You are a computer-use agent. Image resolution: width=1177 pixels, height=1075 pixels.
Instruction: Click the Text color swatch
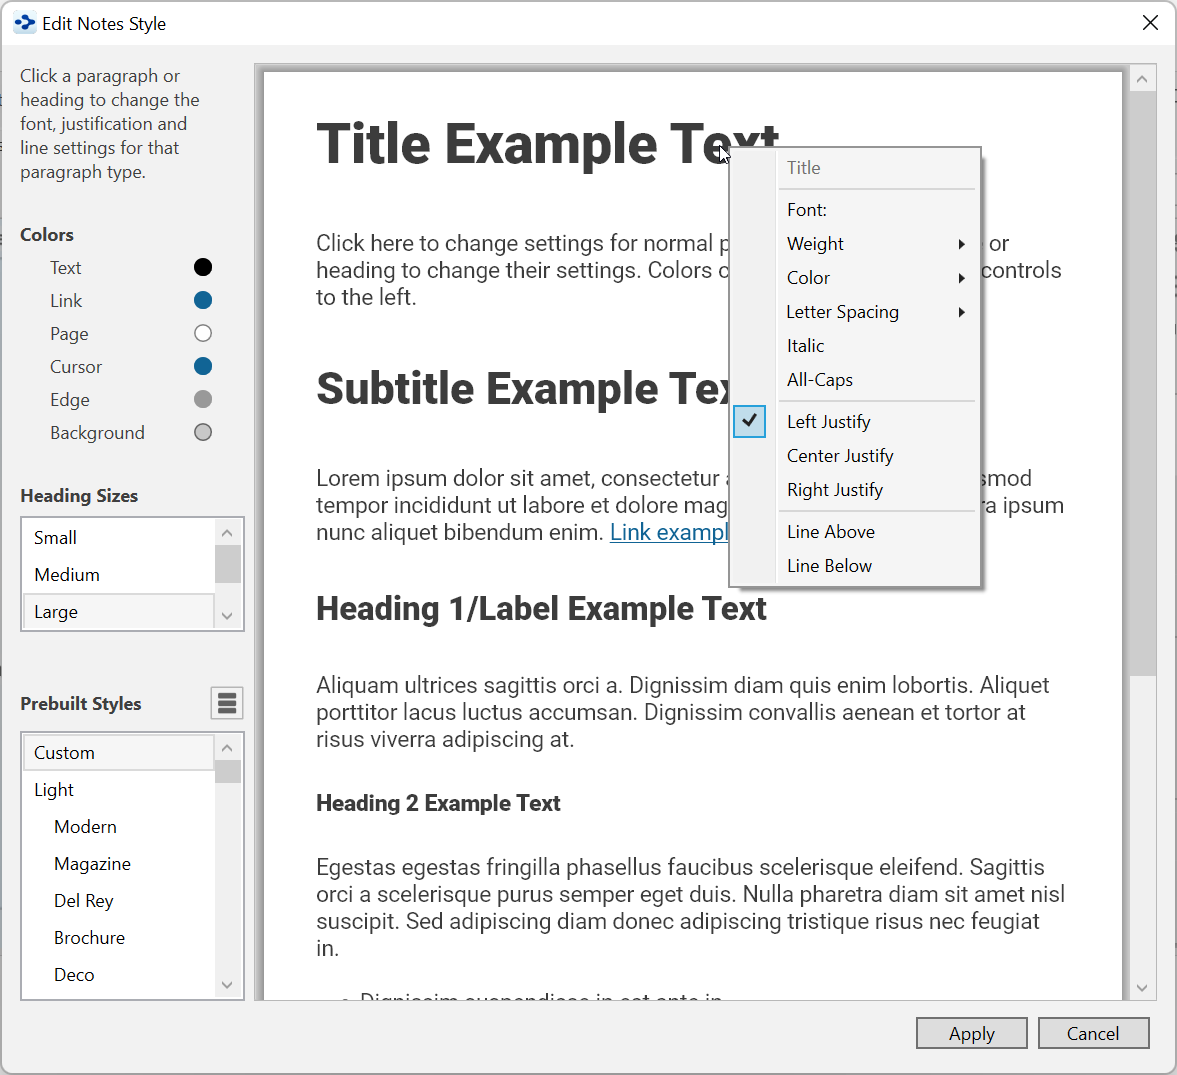tap(203, 267)
